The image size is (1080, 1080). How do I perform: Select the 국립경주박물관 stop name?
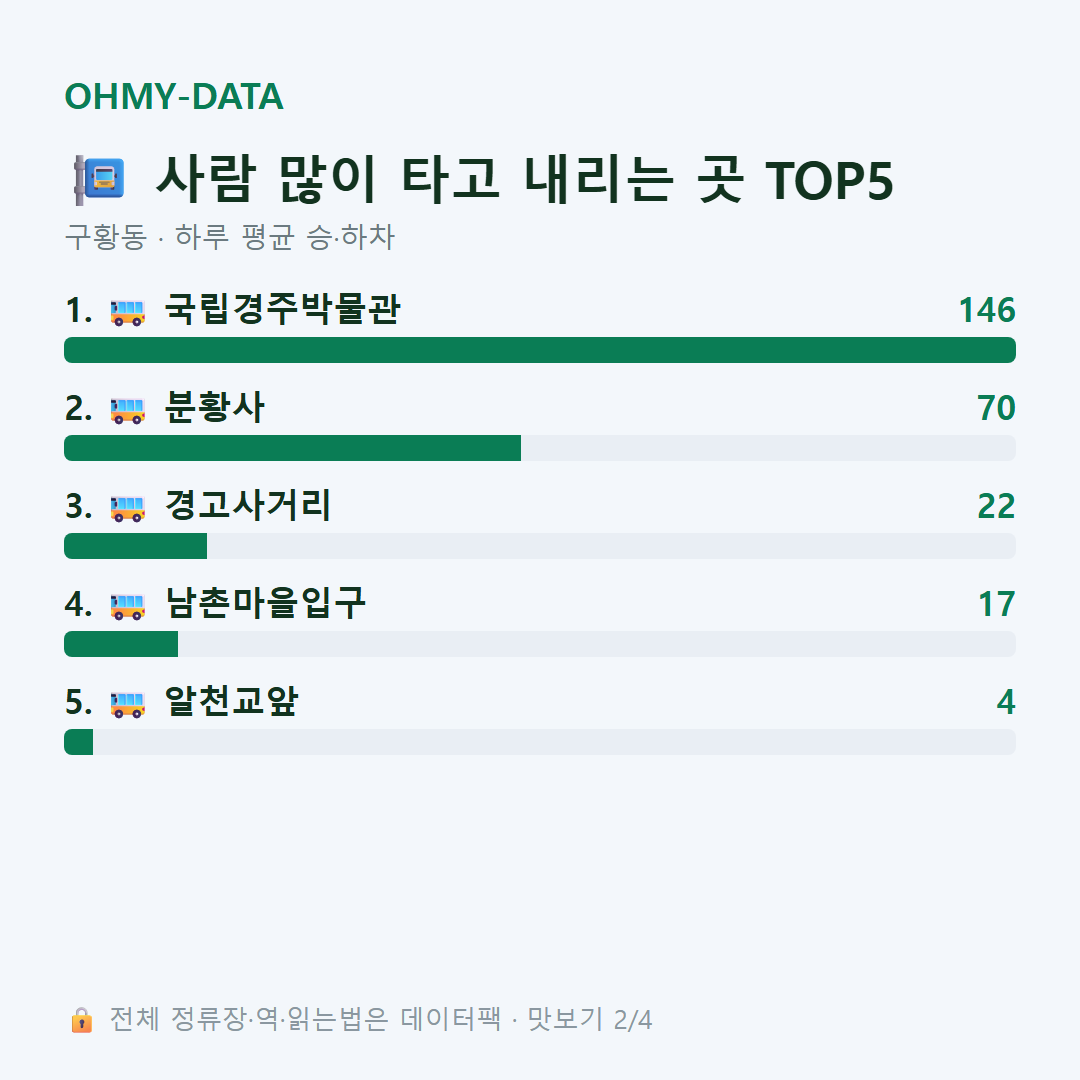point(282,309)
